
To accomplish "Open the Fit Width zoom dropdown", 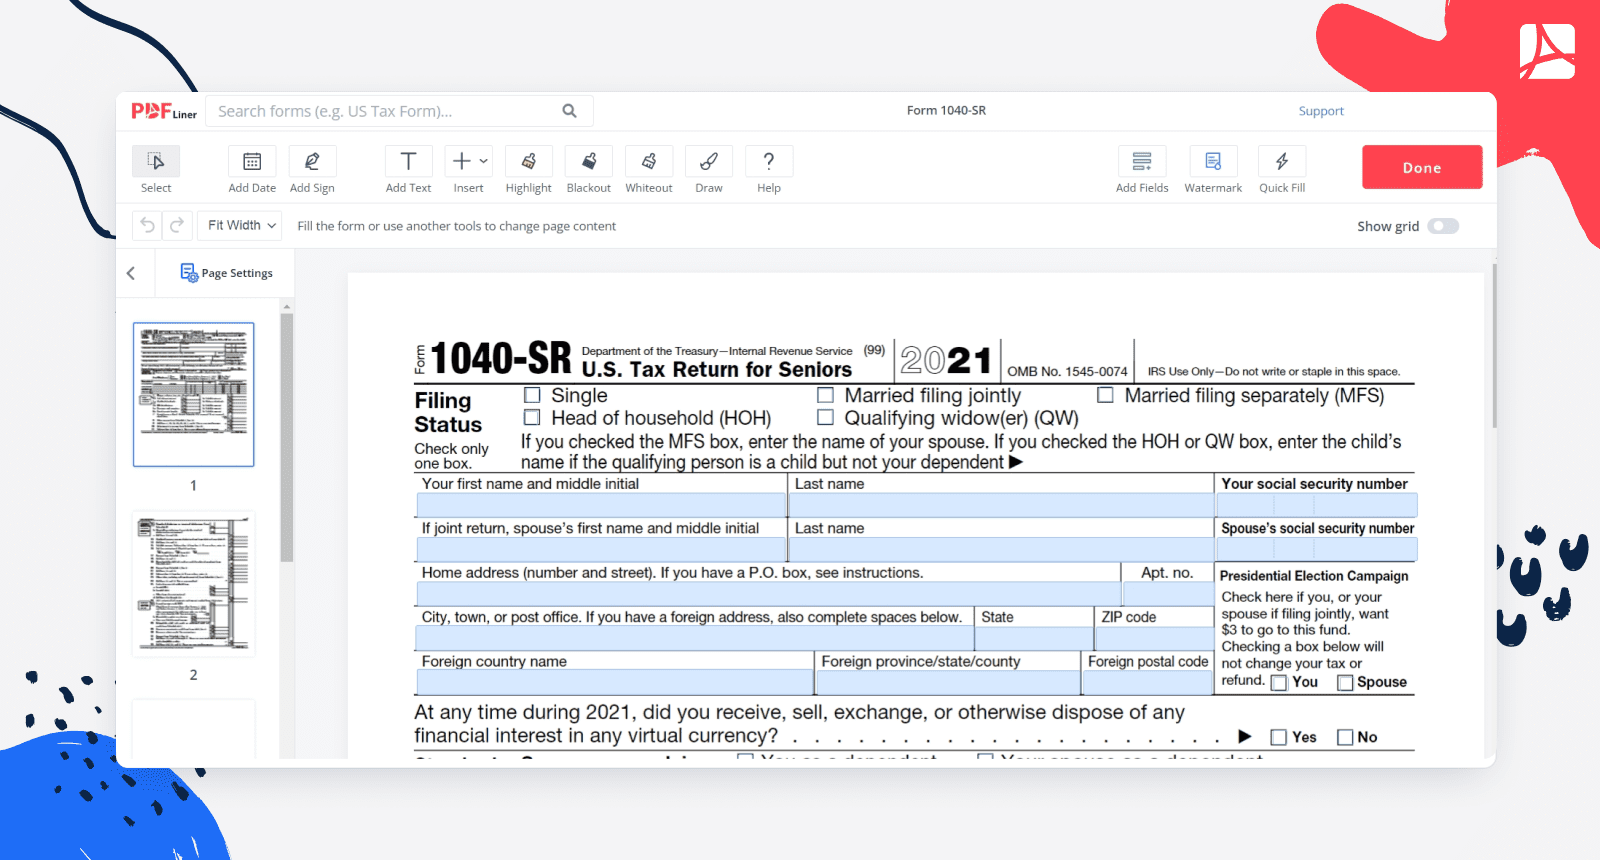I will (240, 226).
